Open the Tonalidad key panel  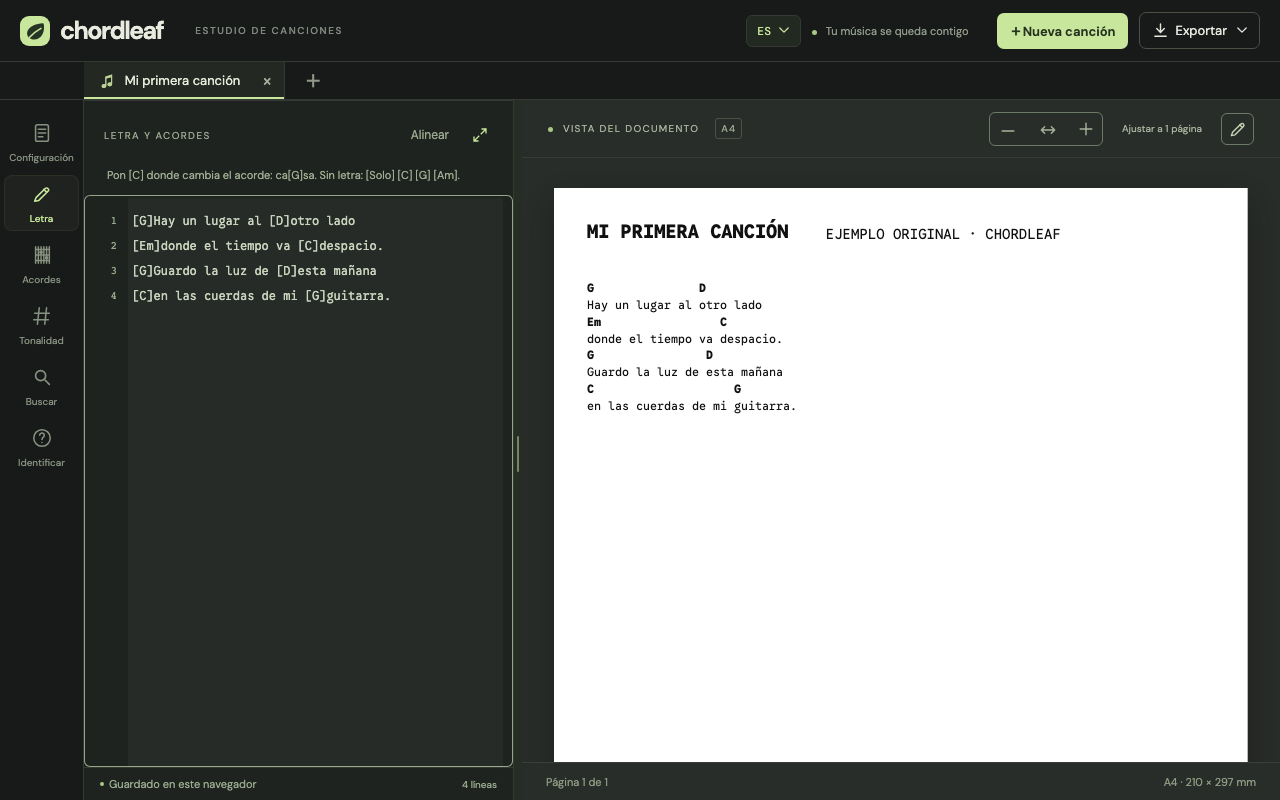(41, 325)
